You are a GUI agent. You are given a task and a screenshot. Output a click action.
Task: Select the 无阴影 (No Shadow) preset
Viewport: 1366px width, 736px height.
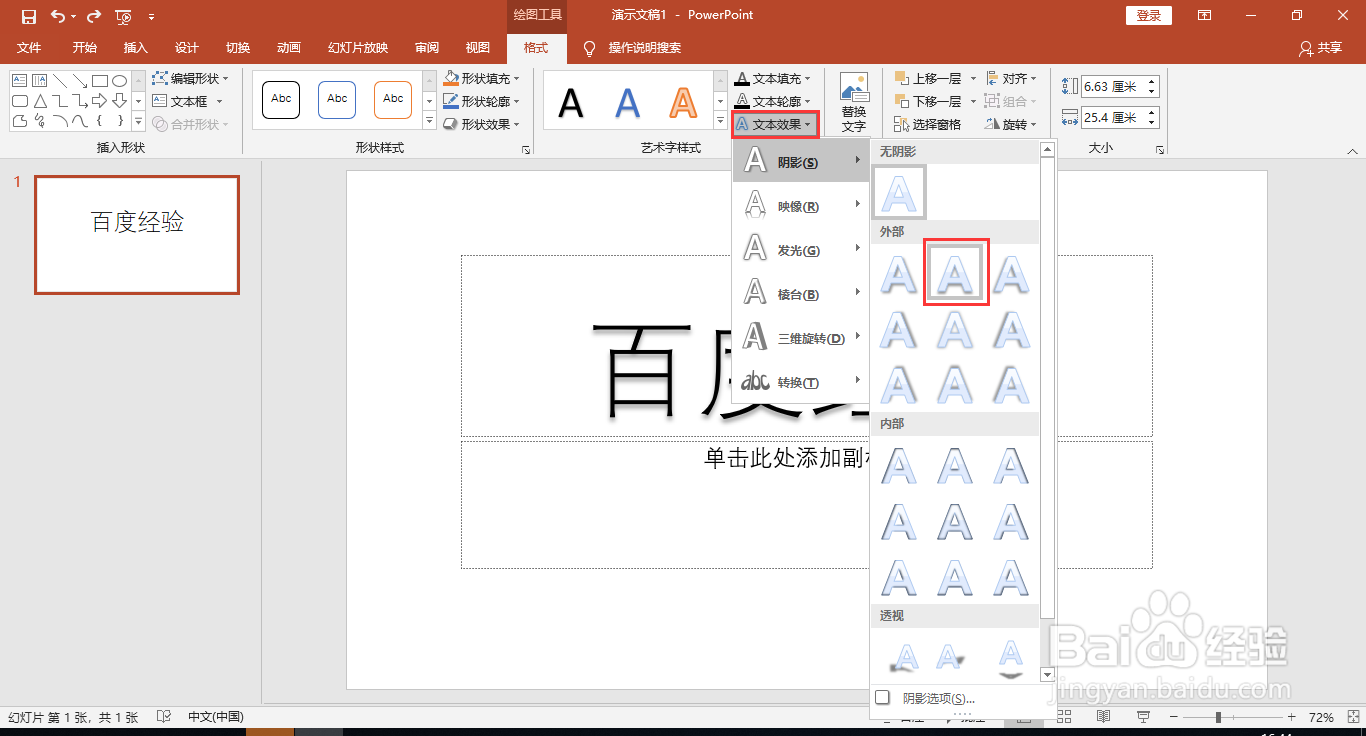tap(899, 192)
